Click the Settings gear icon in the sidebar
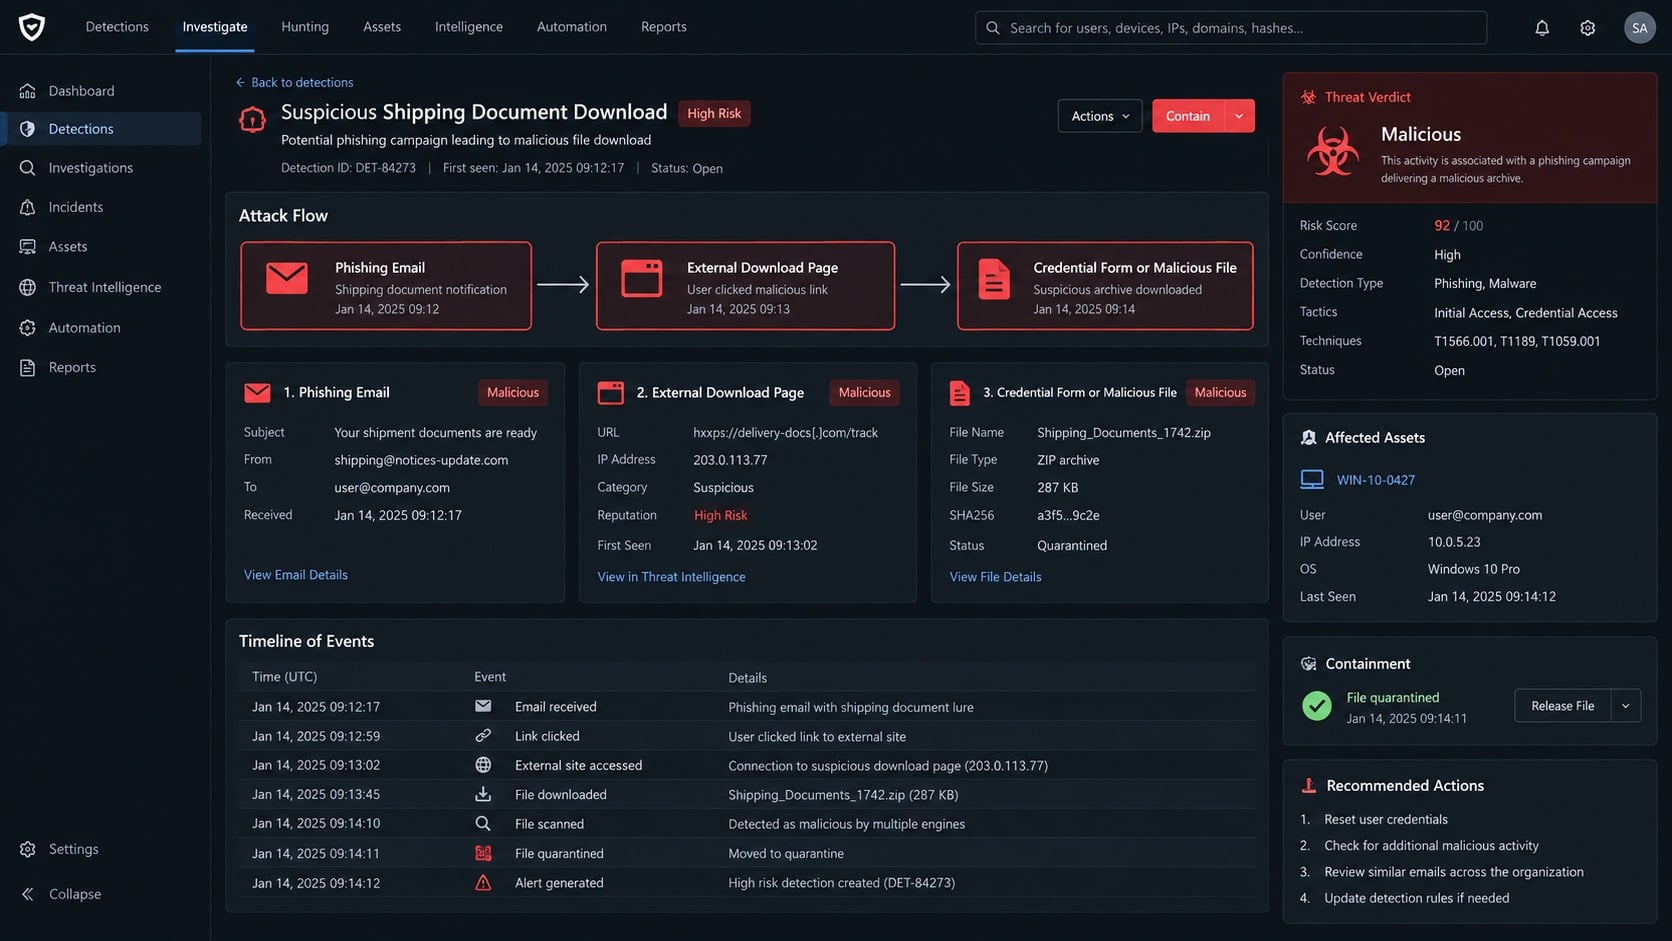Viewport: 1672px width, 941px height. pyautogui.click(x=28, y=849)
